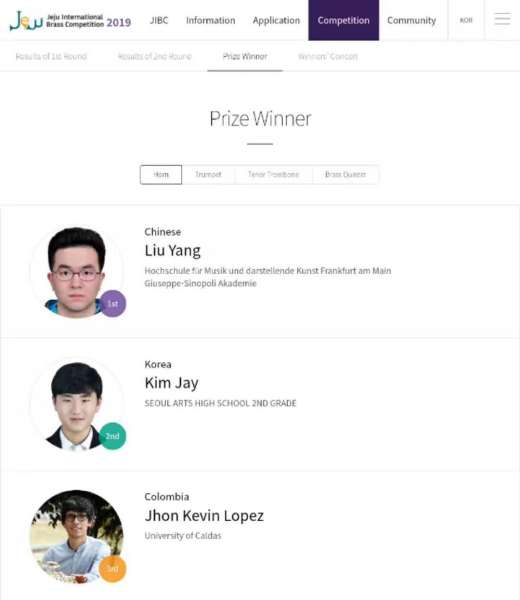Go to Results of 1st Round tab
Image resolution: width=520 pixels, height=600 pixels.
click(x=51, y=57)
